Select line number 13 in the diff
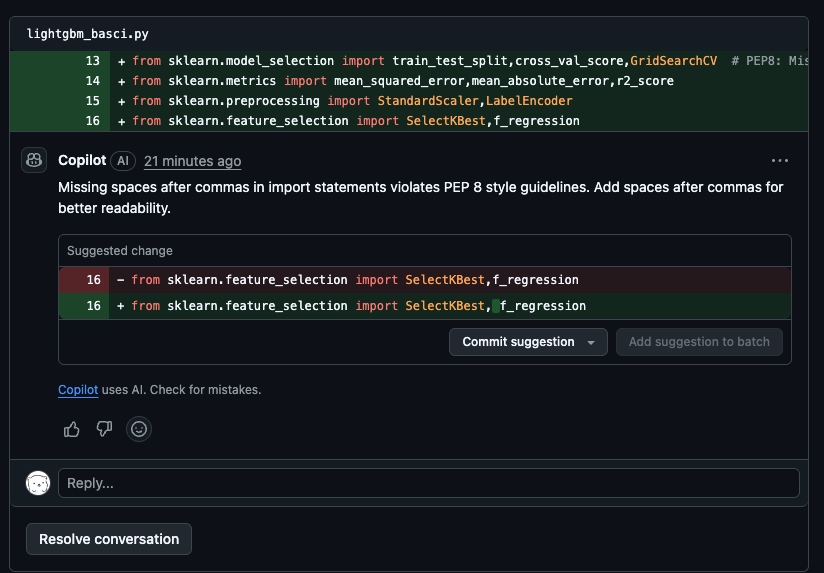This screenshot has height=573, width=824. 93,61
